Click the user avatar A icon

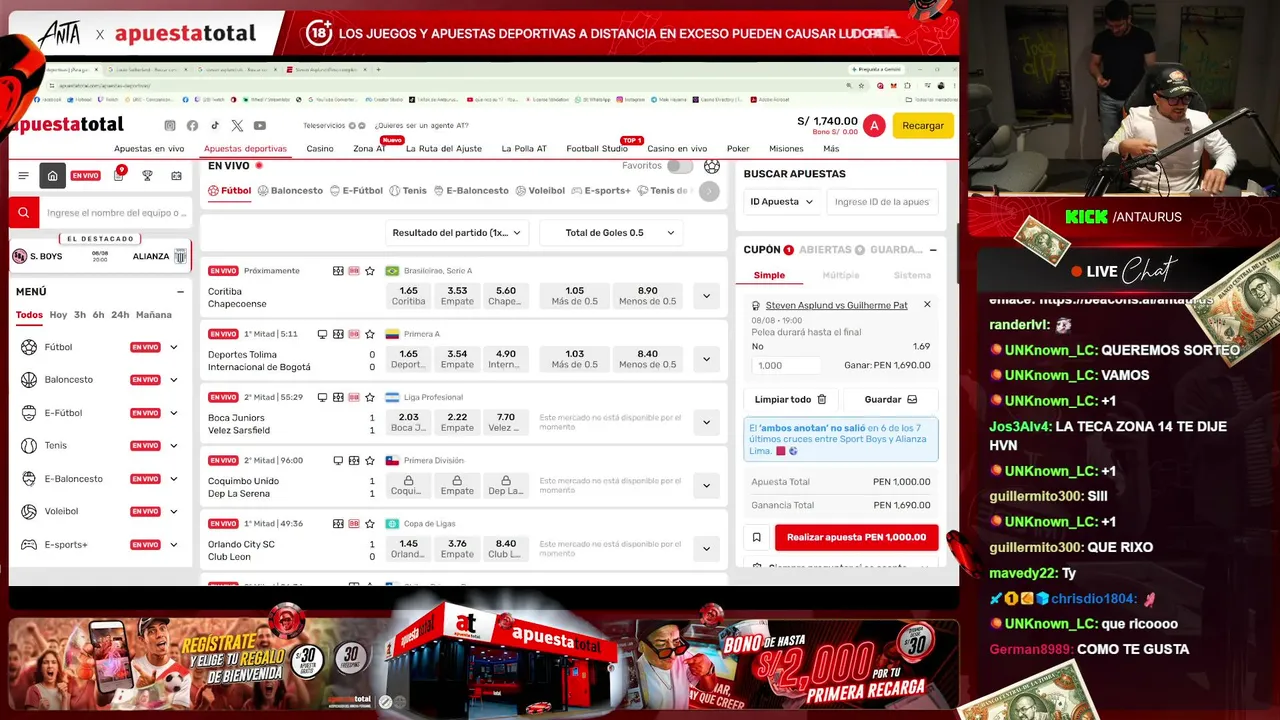pyautogui.click(x=874, y=126)
